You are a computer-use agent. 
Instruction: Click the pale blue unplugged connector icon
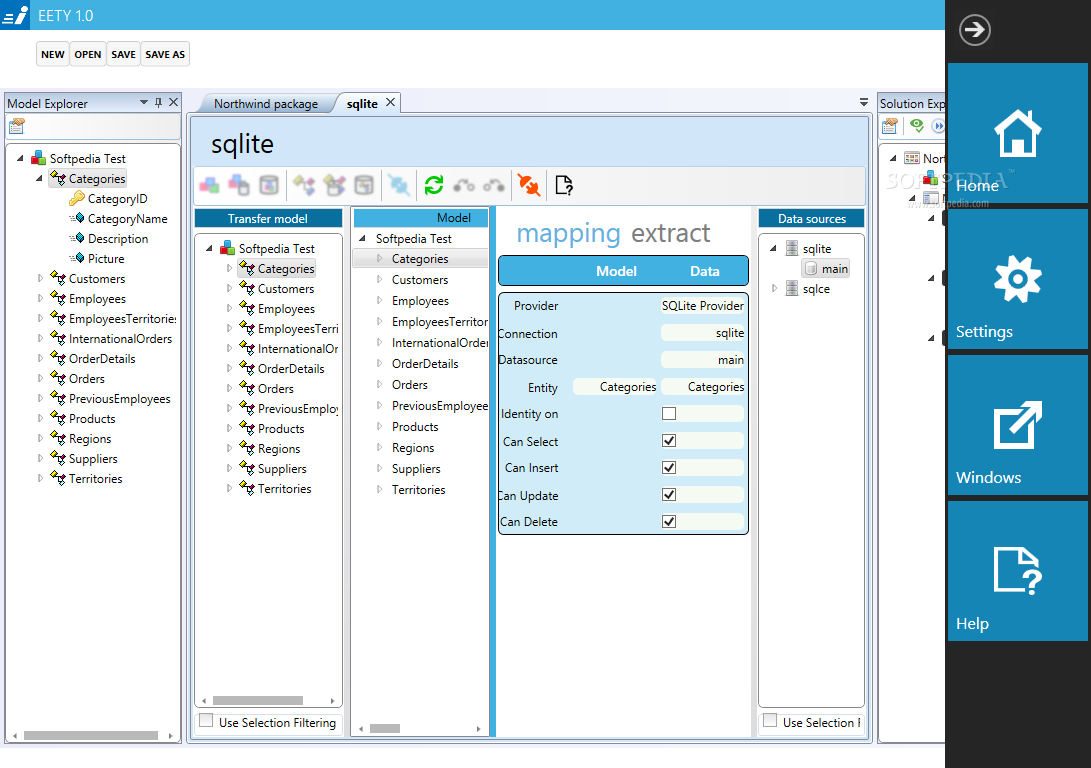(x=399, y=185)
